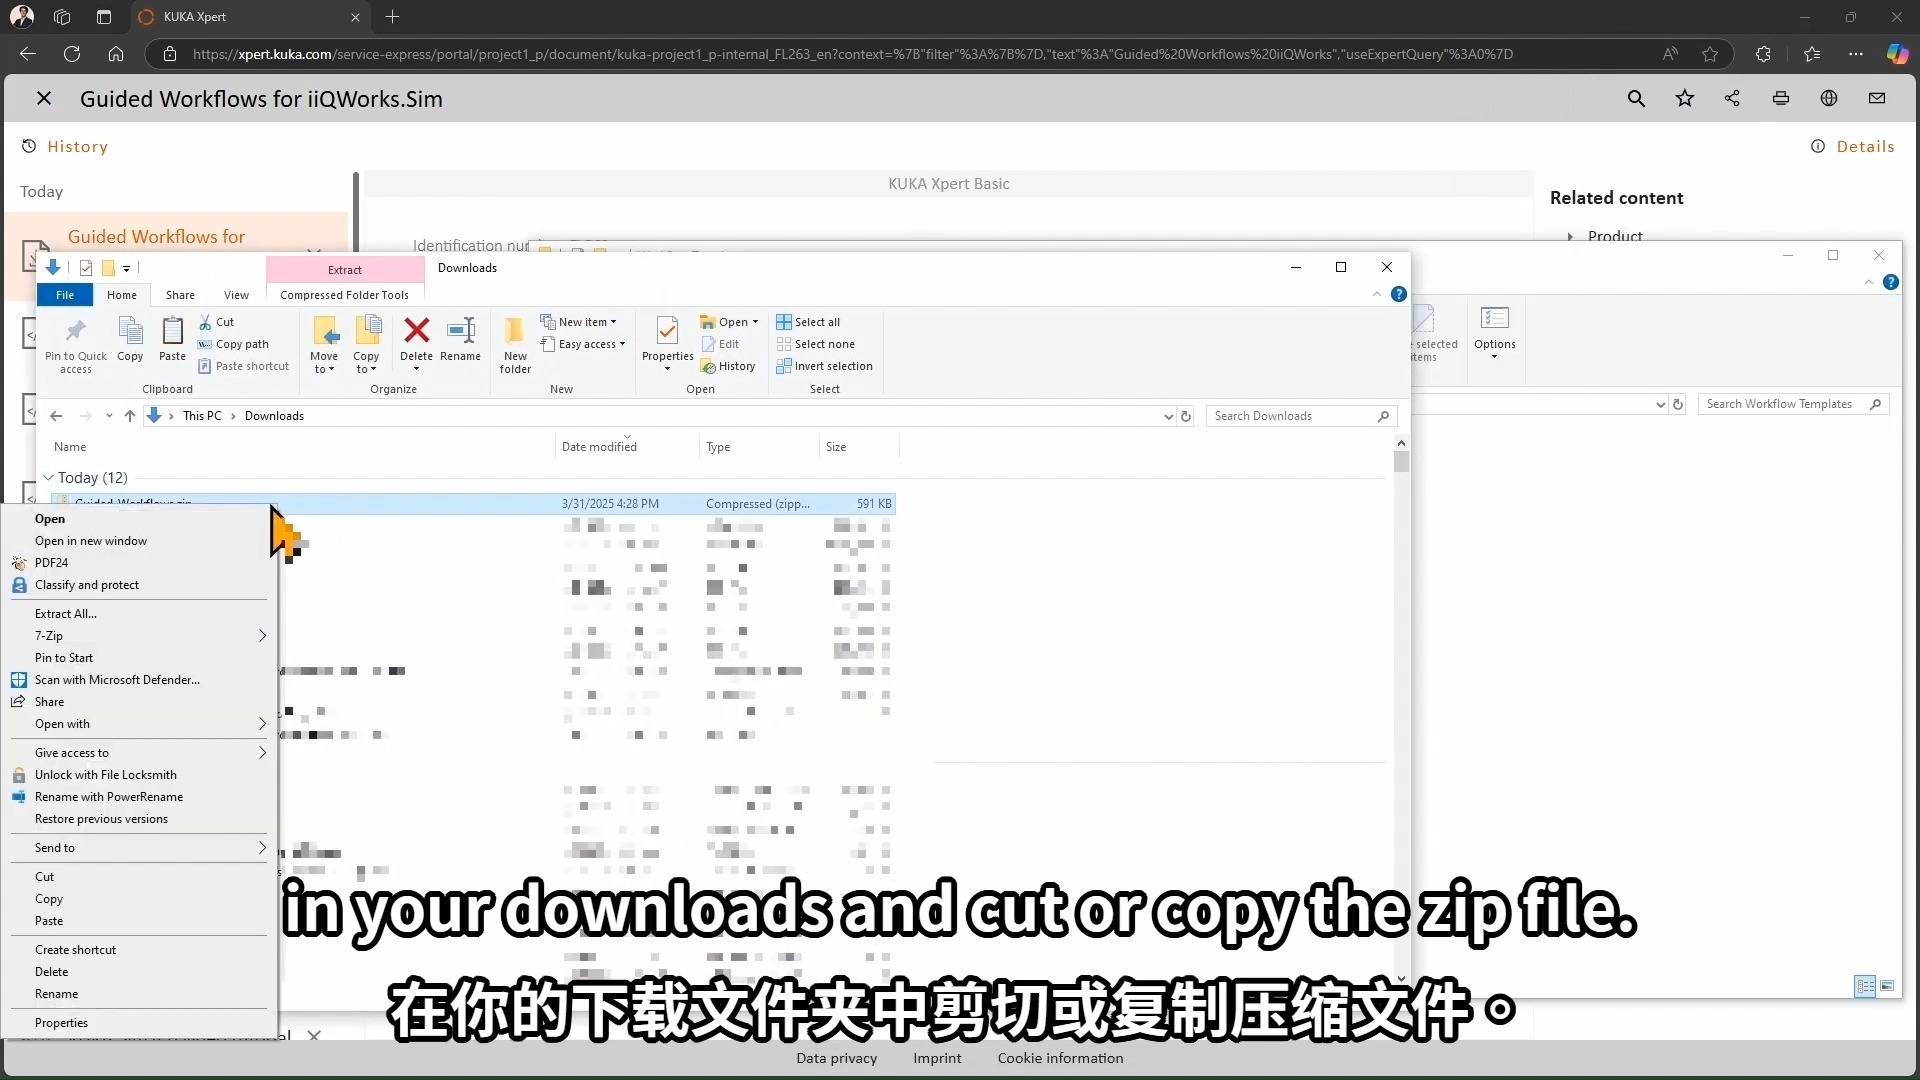Image resolution: width=1920 pixels, height=1080 pixels.
Task: Click the KUKA Xpert page search magnifier
Action: [x=1636, y=98]
